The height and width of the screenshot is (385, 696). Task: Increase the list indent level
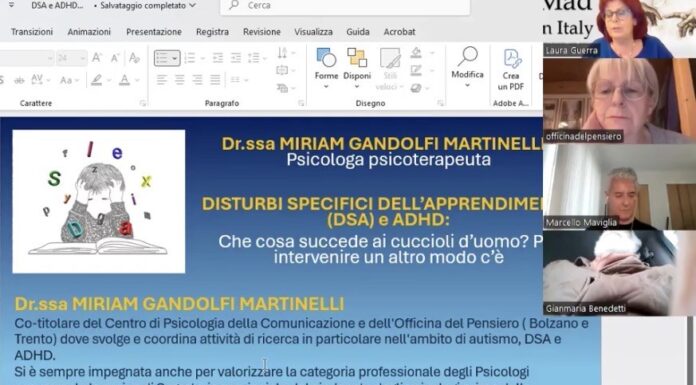point(236,58)
